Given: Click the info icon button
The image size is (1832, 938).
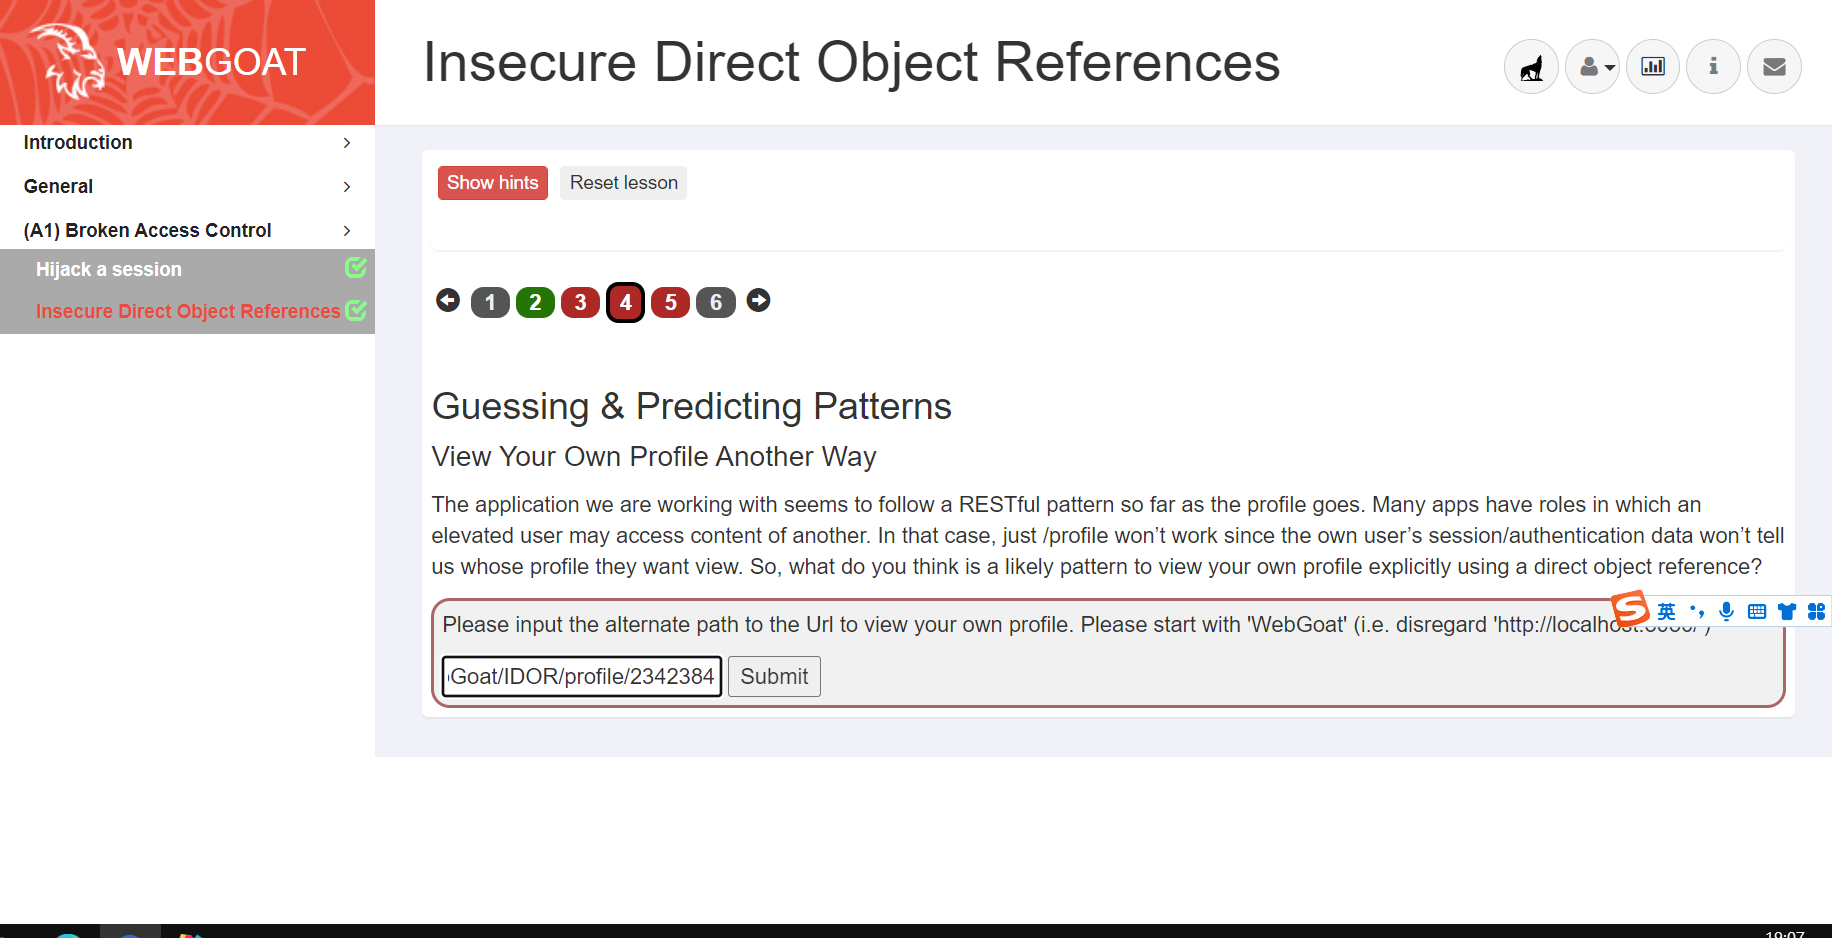Looking at the screenshot, I should 1713,67.
